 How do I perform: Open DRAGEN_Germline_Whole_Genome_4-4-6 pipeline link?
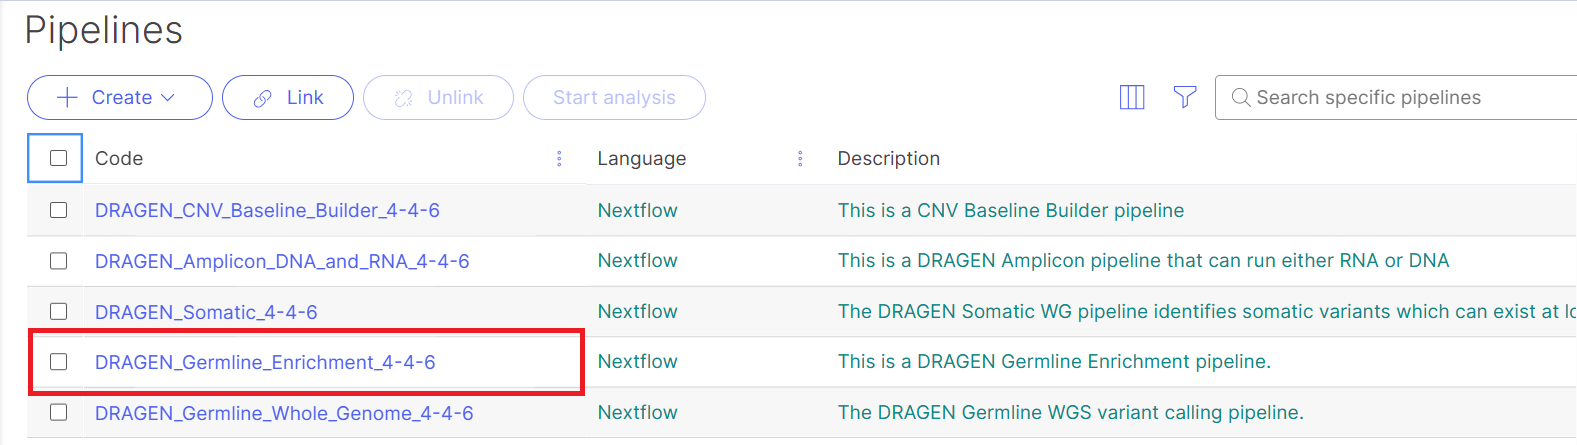[284, 413]
